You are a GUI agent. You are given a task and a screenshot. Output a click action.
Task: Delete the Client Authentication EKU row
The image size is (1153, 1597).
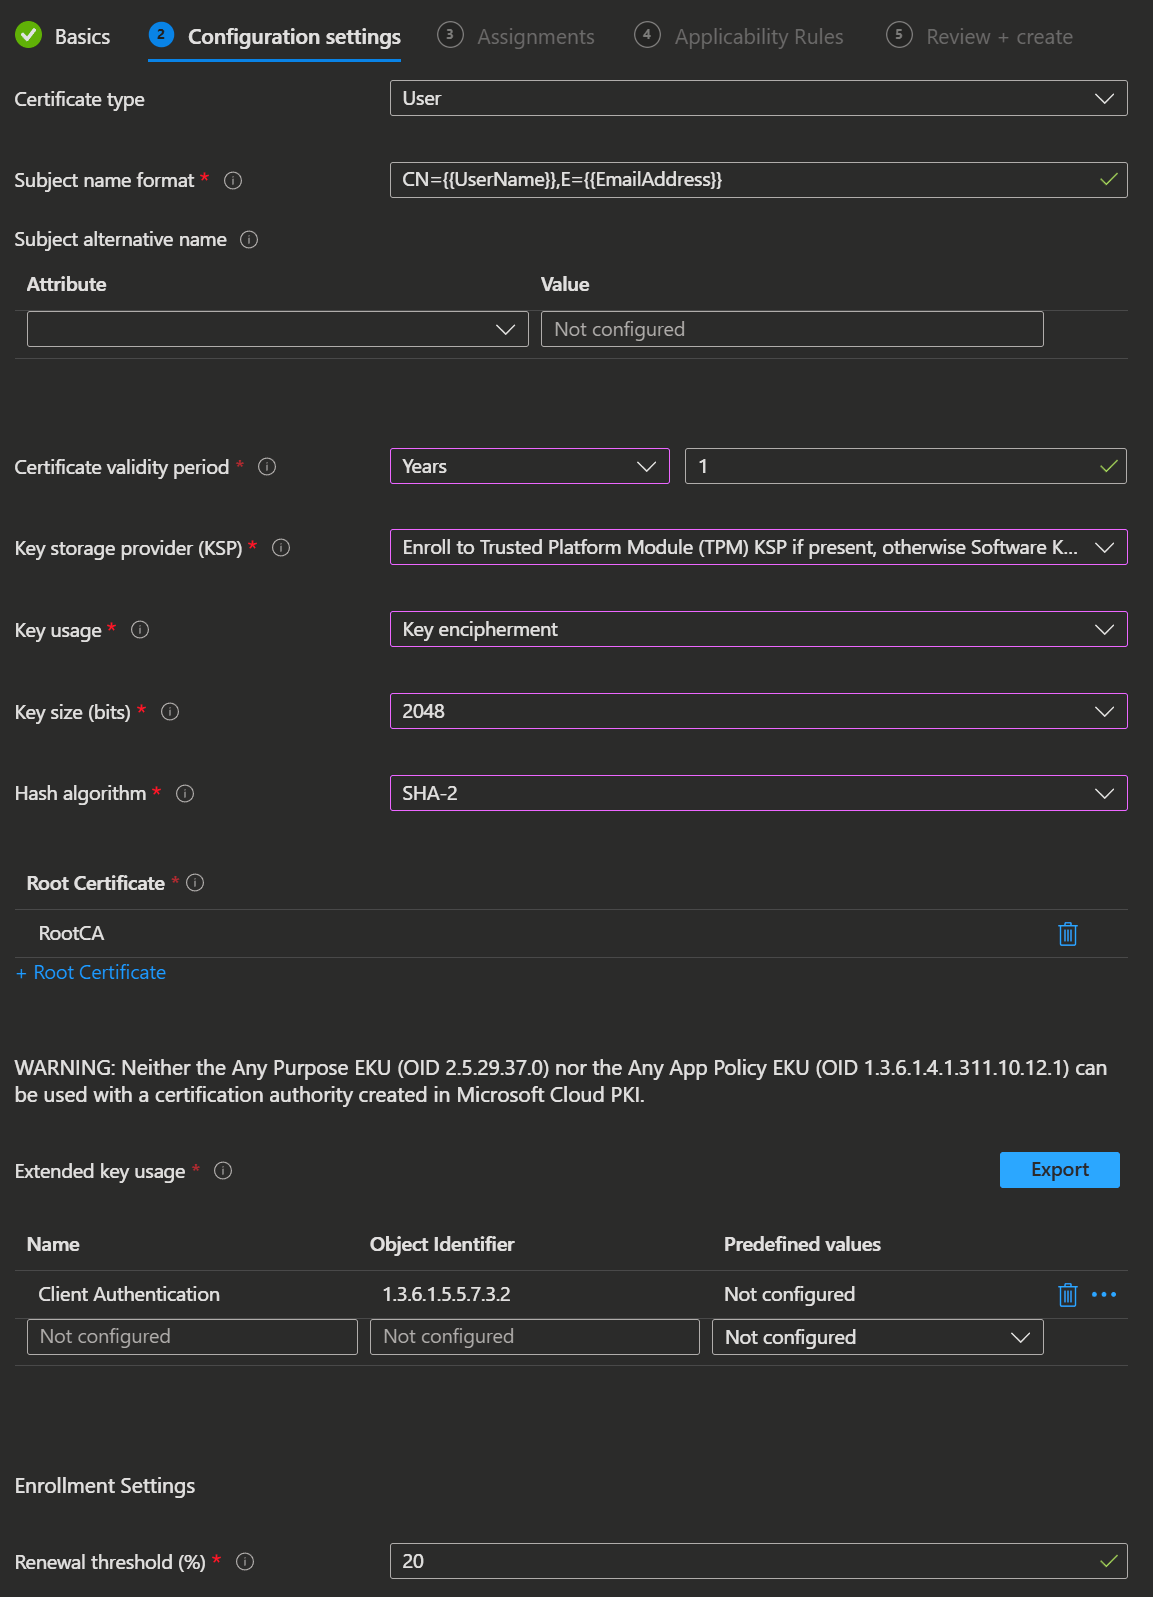tap(1068, 1295)
